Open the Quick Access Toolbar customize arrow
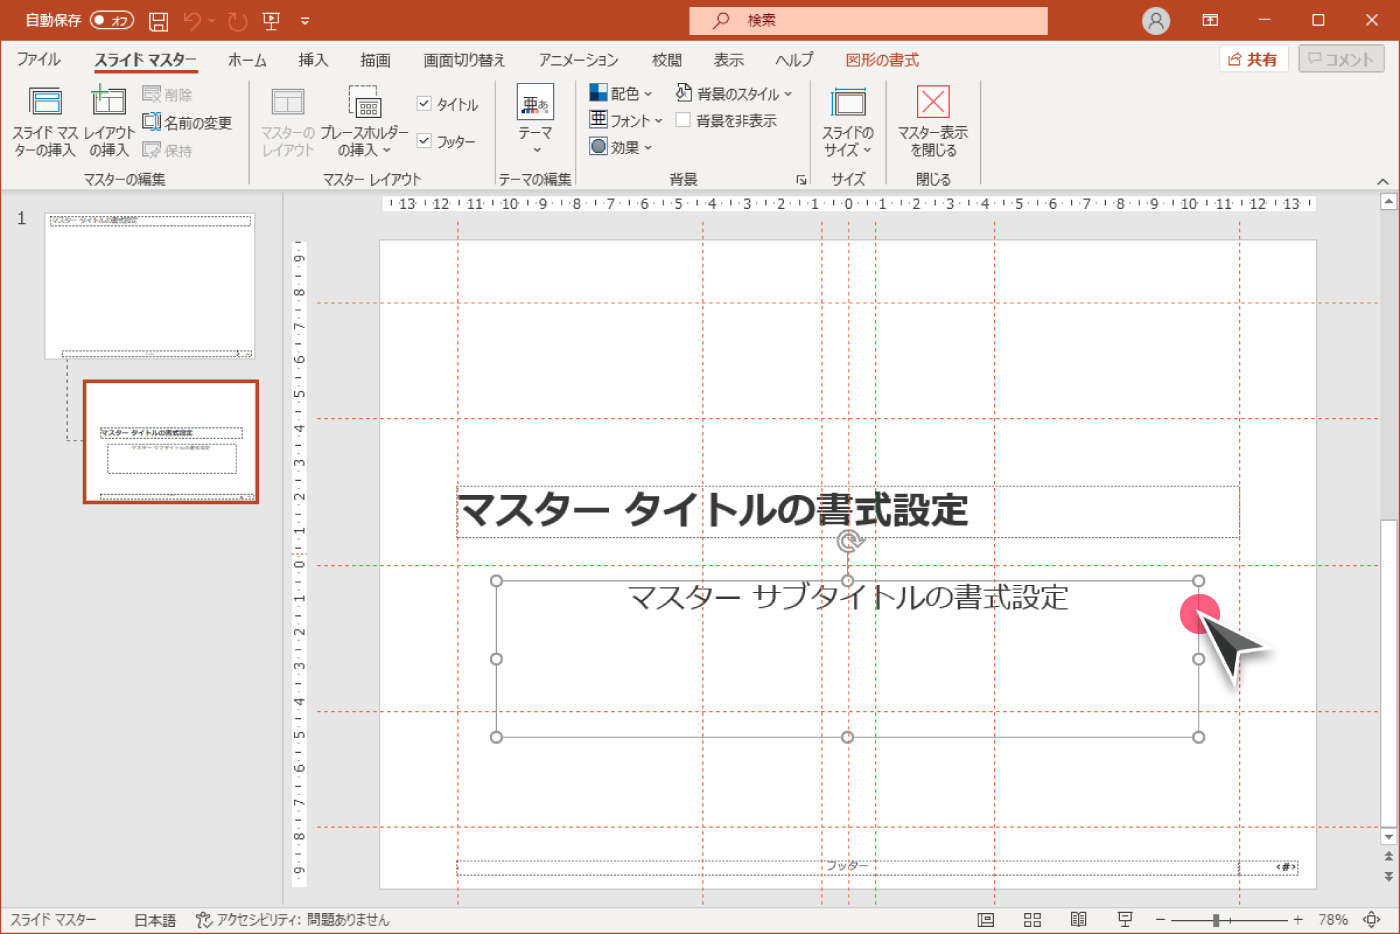The height and width of the screenshot is (934, 1400). [305, 20]
